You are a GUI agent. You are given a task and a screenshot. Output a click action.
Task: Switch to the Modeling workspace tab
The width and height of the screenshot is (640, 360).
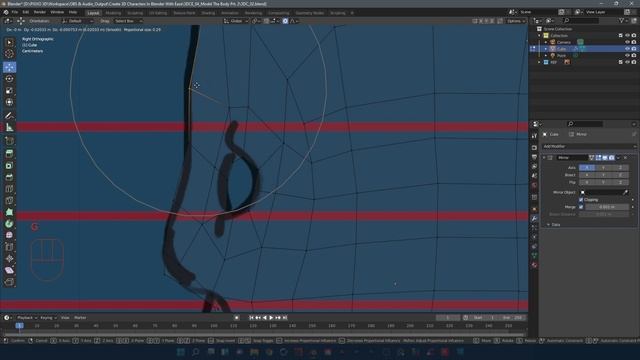[x=113, y=13]
